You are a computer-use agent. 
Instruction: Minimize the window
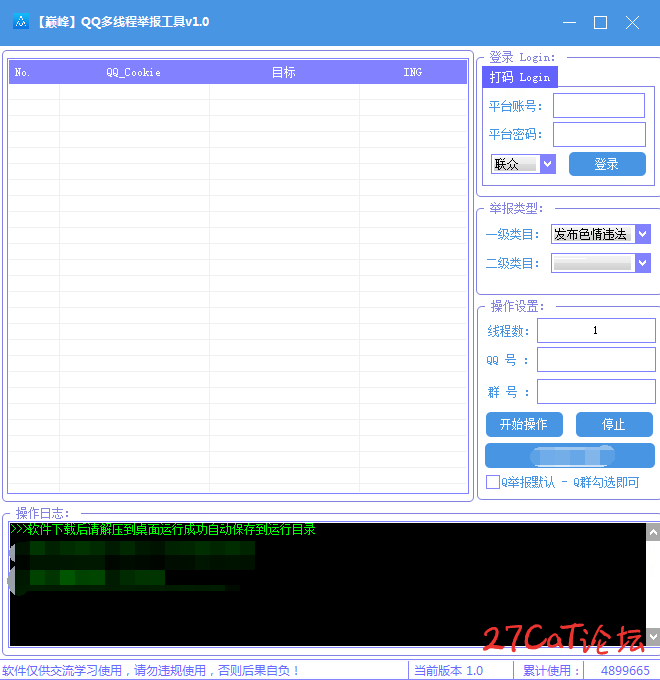[x=569, y=22]
